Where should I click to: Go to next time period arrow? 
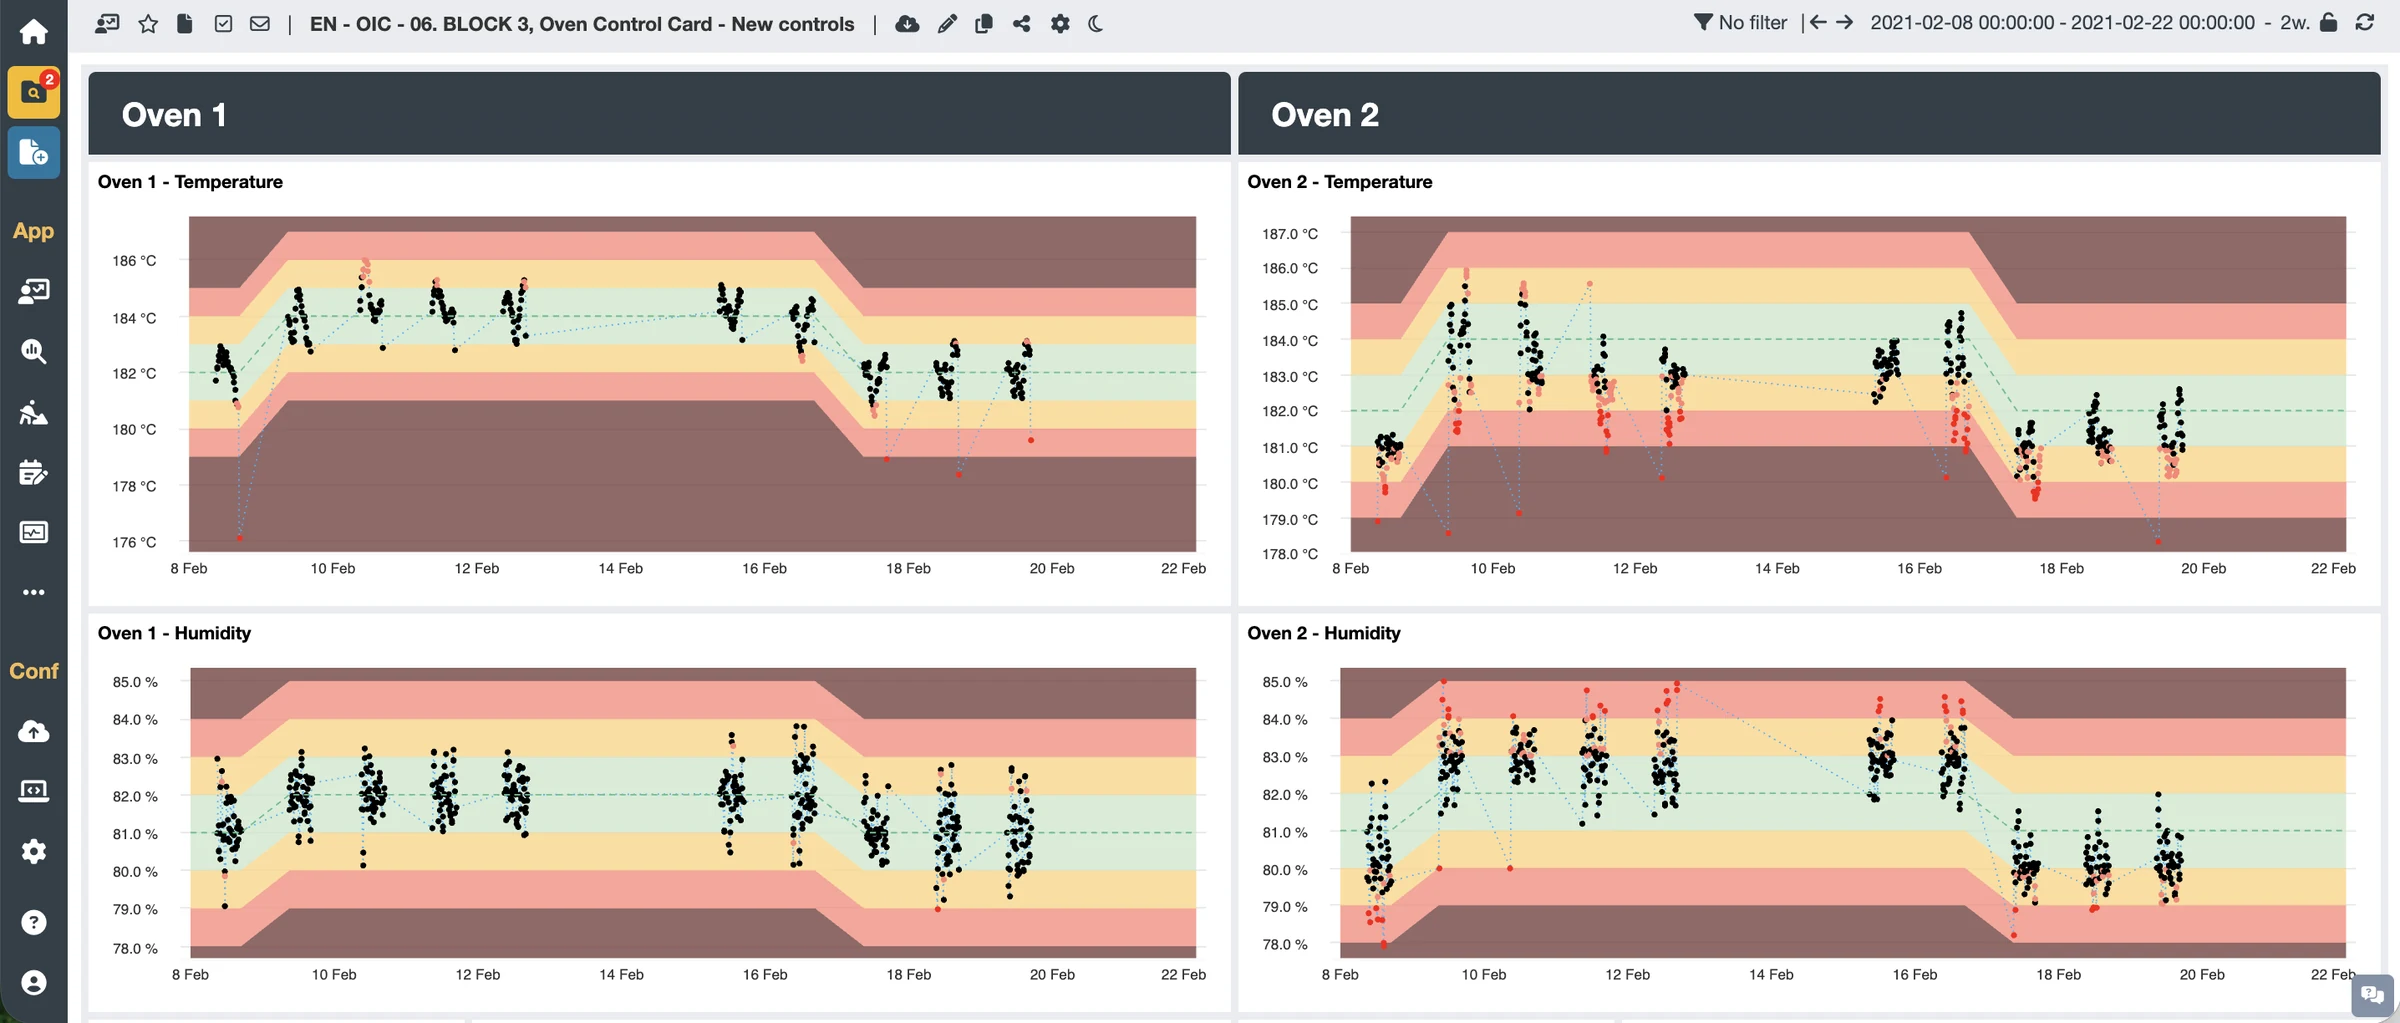pyautogui.click(x=1845, y=22)
